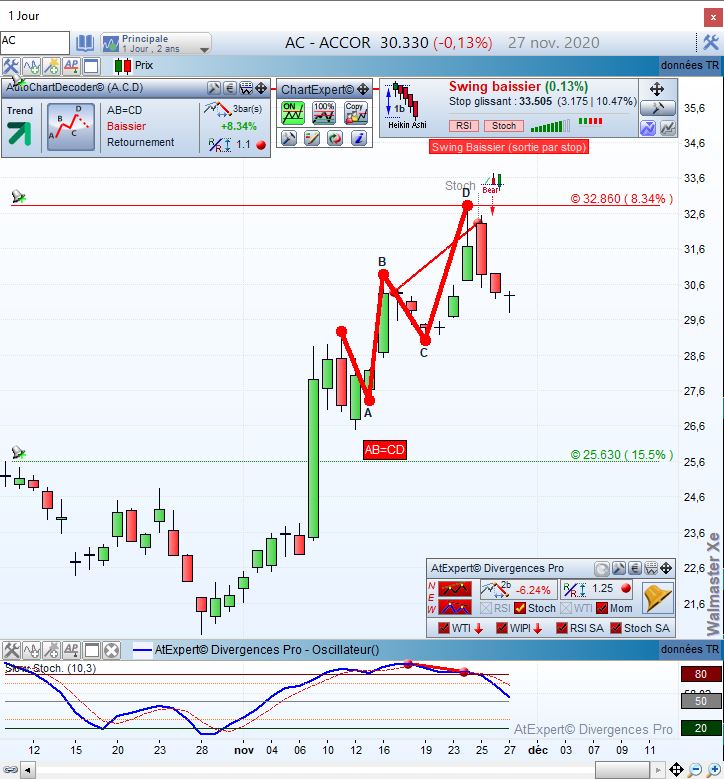Toggle the RSI checkbox in Divergences Pro
The image size is (724, 779).
pyautogui.click(x=486, y=608)
